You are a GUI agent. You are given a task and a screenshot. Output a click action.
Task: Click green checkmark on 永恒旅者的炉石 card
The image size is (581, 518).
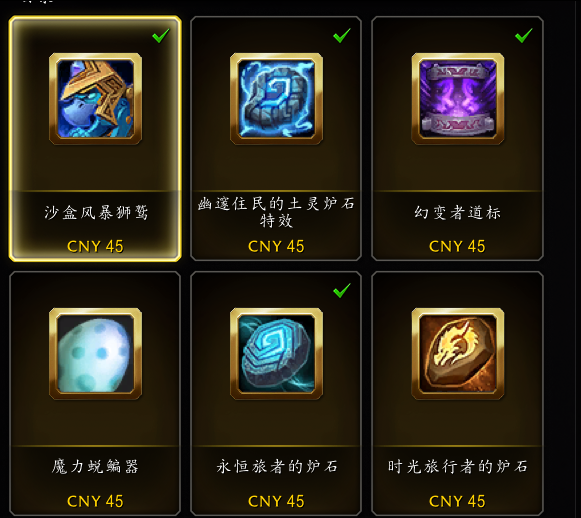[342, 290]
